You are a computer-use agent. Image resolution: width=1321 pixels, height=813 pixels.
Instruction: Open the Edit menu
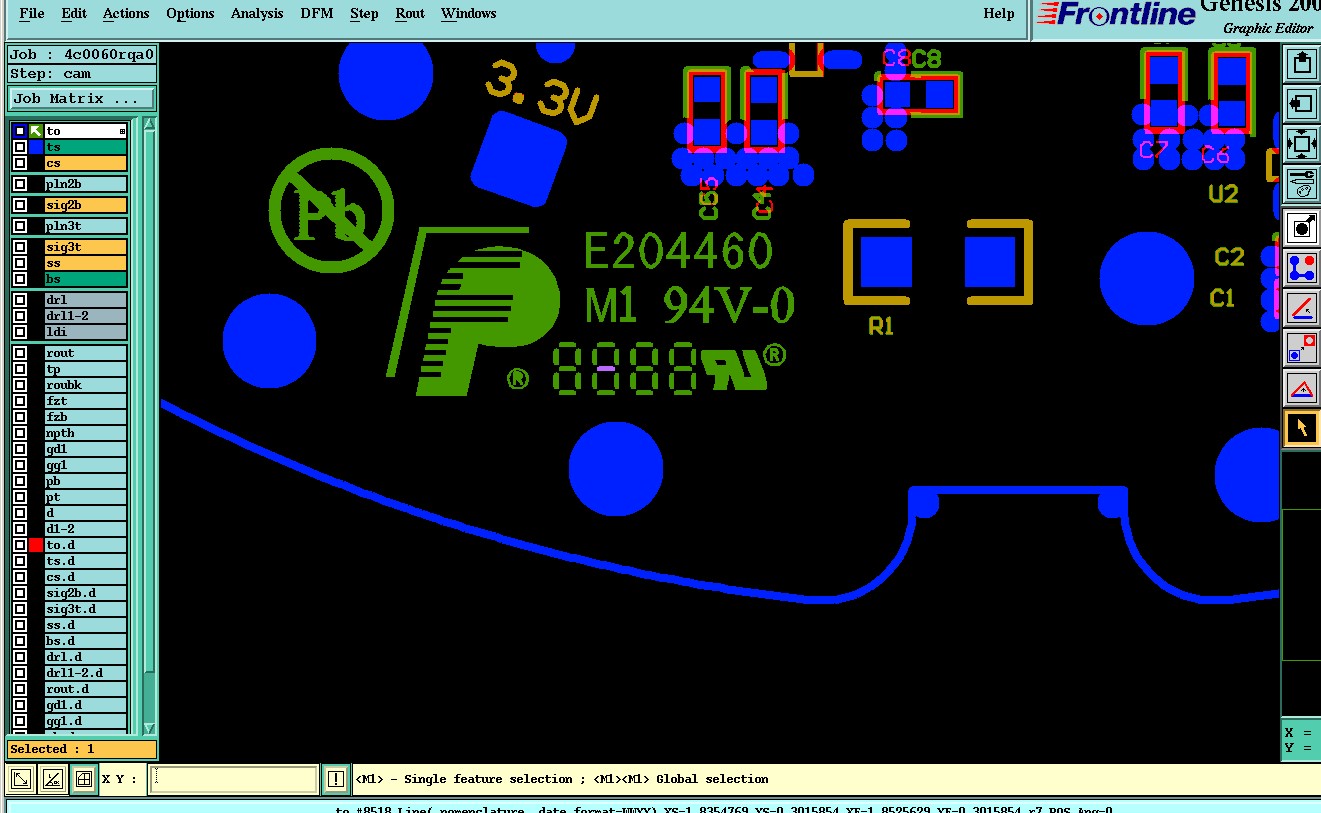point(74,14)
